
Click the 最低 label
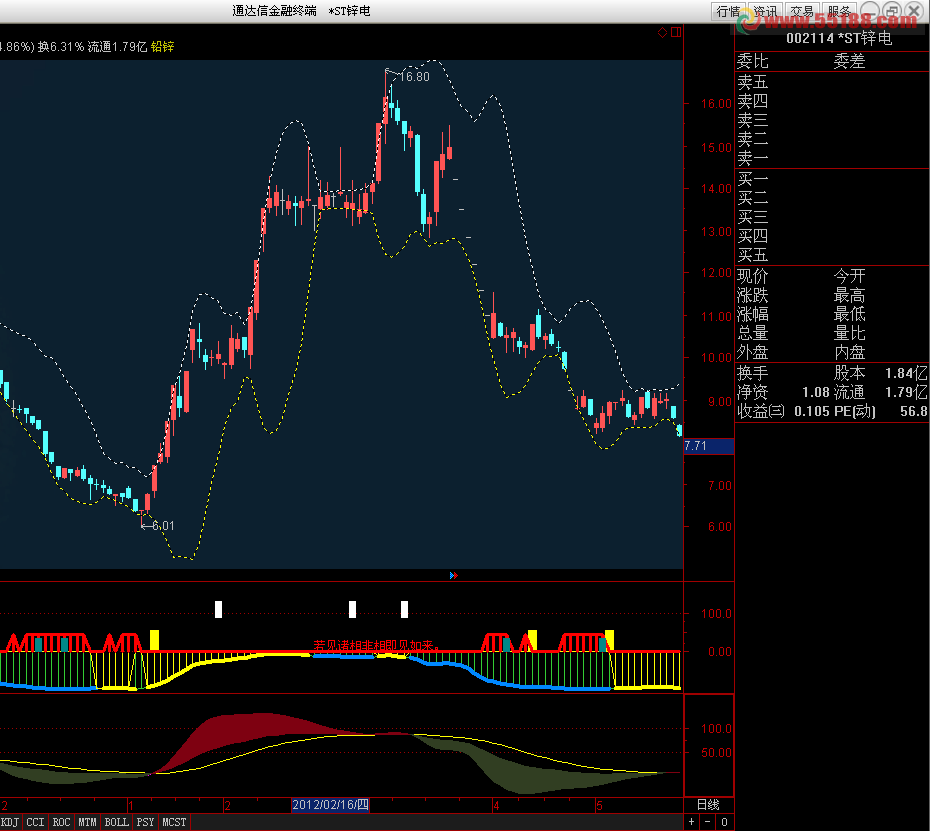click(x=849, y=314)
